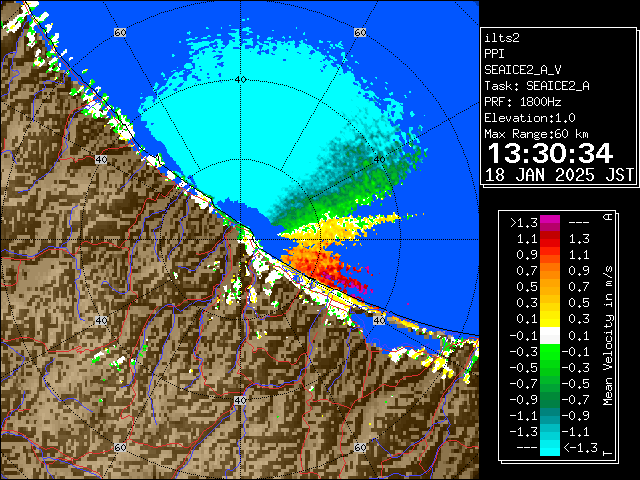Click the 'PPI' scan type text
Viewport: 640px width, 480px height.
coord(494,54)
